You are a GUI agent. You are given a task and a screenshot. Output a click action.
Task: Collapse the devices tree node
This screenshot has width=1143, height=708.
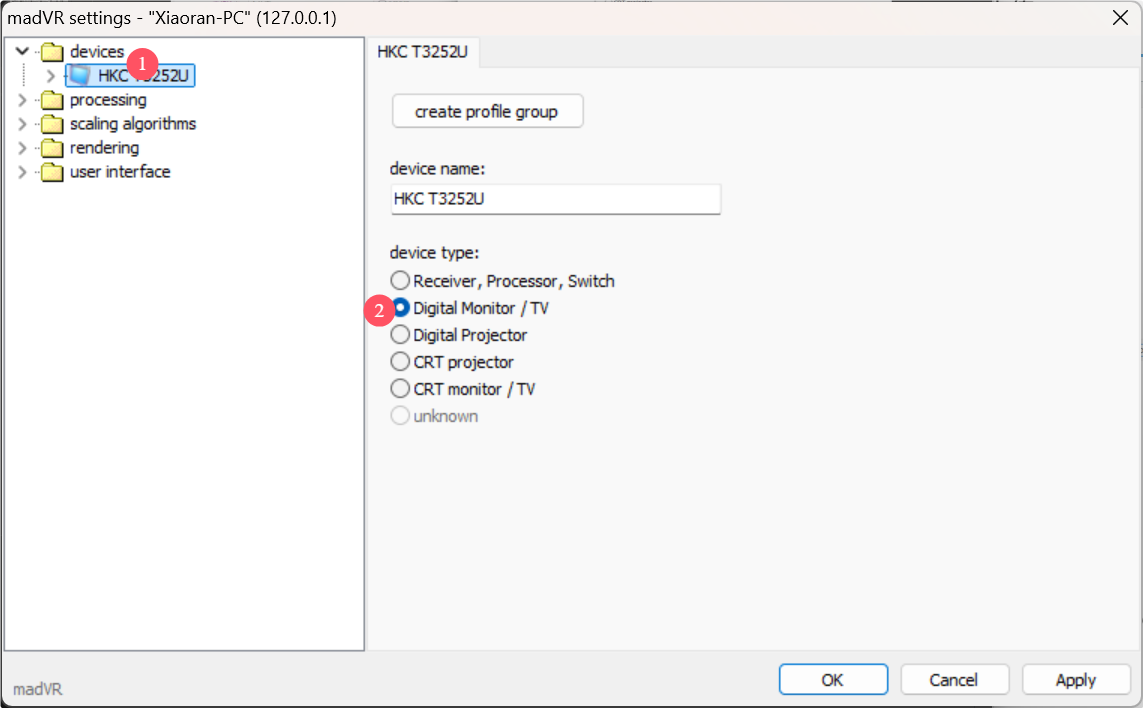pyautogui.click(x=23, y=52)
